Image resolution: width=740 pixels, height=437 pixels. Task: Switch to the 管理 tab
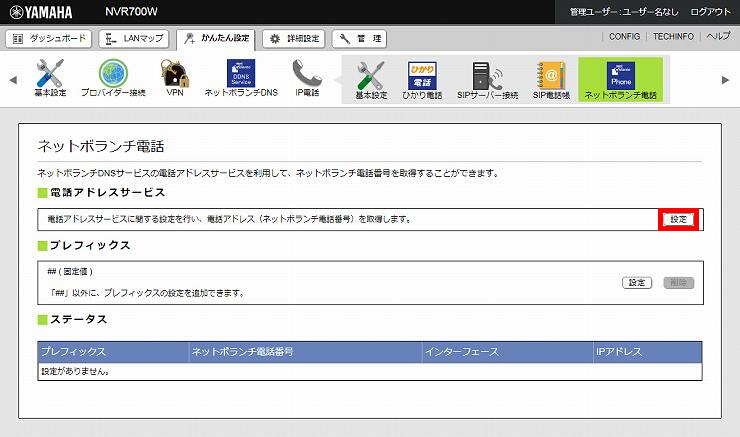click(x=360, y=39)
